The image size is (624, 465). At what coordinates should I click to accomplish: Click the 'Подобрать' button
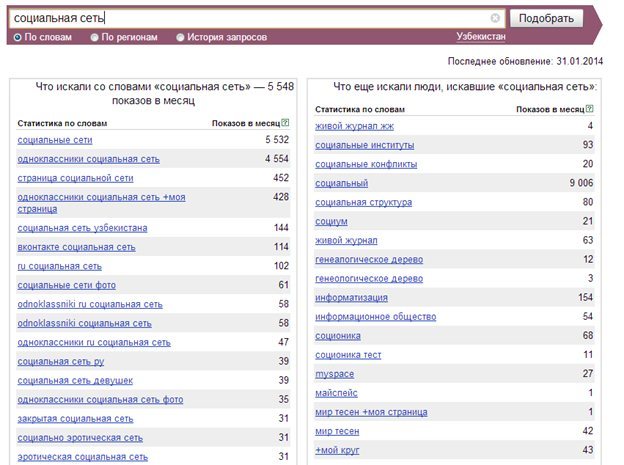coord(546,18)
